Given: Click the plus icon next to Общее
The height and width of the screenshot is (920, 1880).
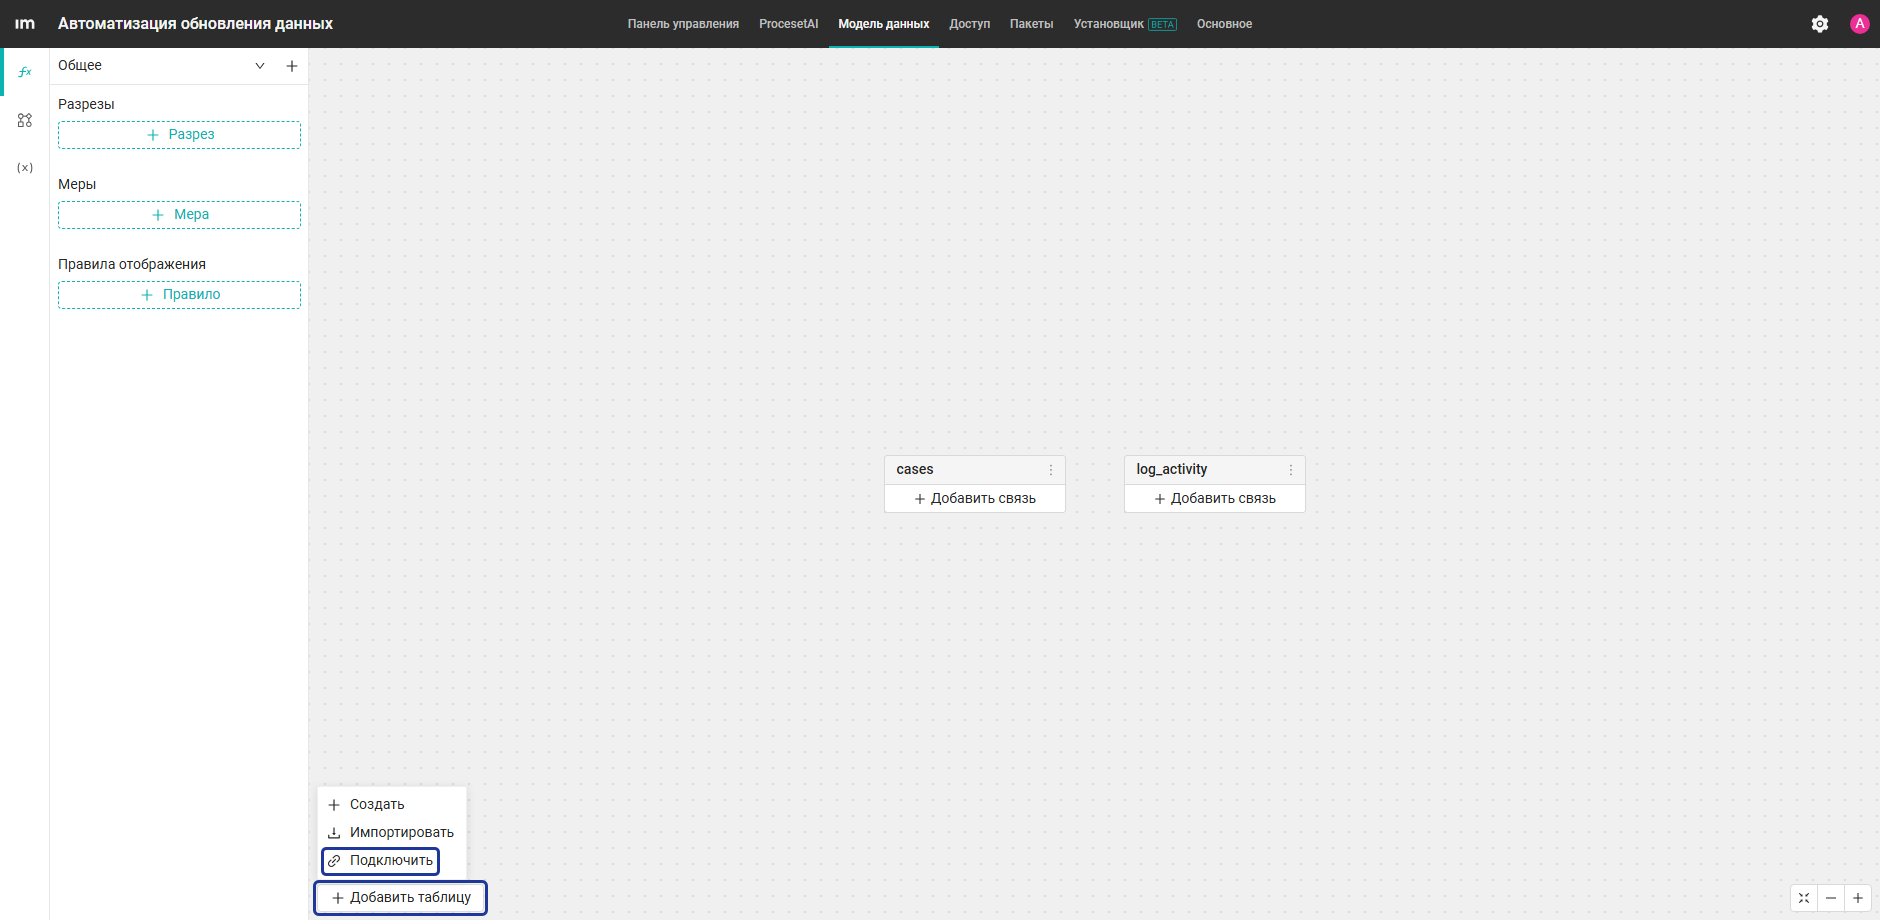Looking at the screenshot, I should (292, 66).
